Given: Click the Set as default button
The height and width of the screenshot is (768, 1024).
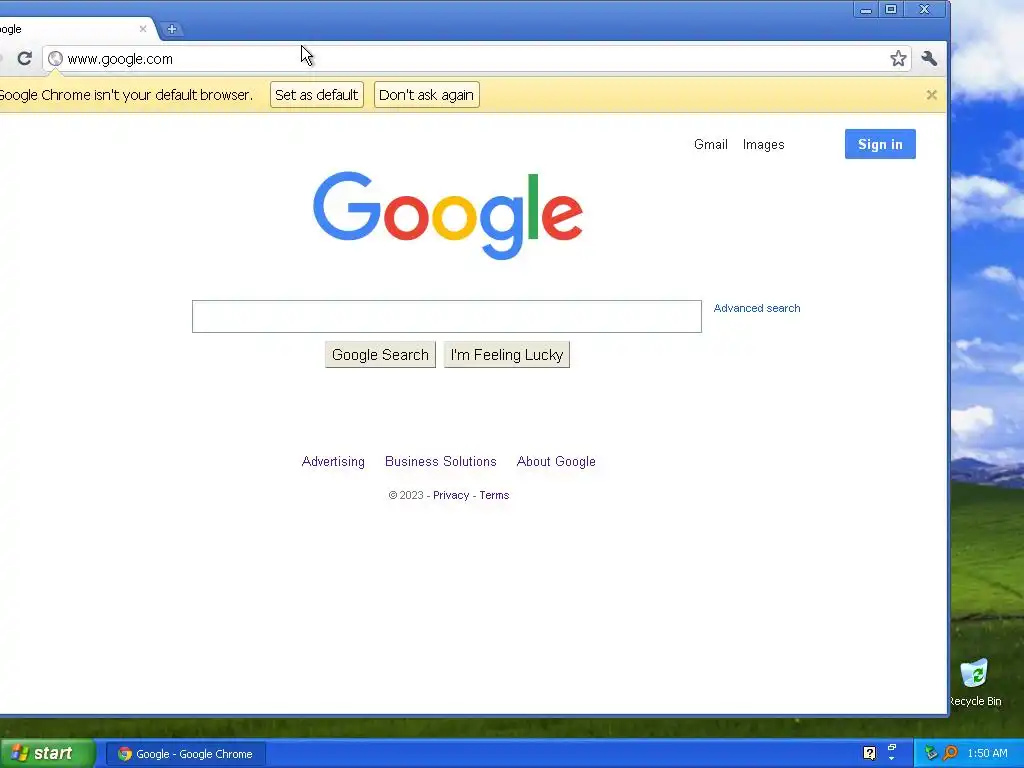Looking at the screenshot, I should pos(317,95).
